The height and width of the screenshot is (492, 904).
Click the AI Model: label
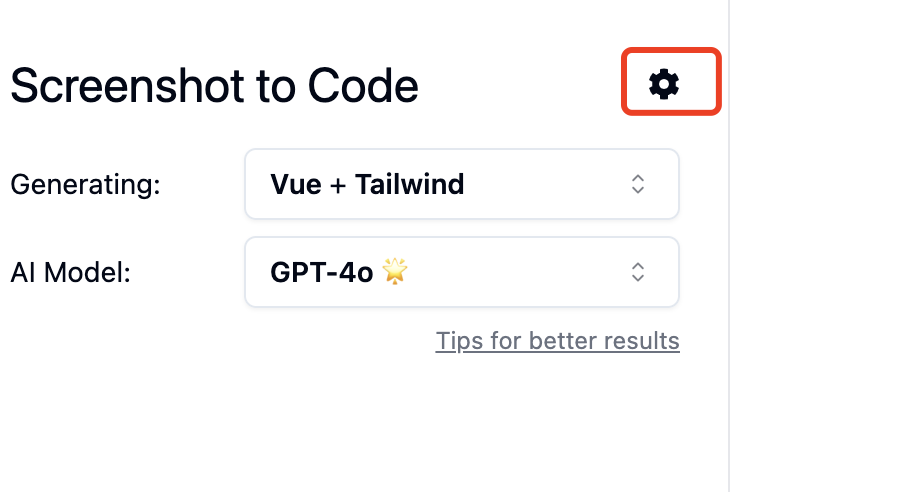(70, 272)
